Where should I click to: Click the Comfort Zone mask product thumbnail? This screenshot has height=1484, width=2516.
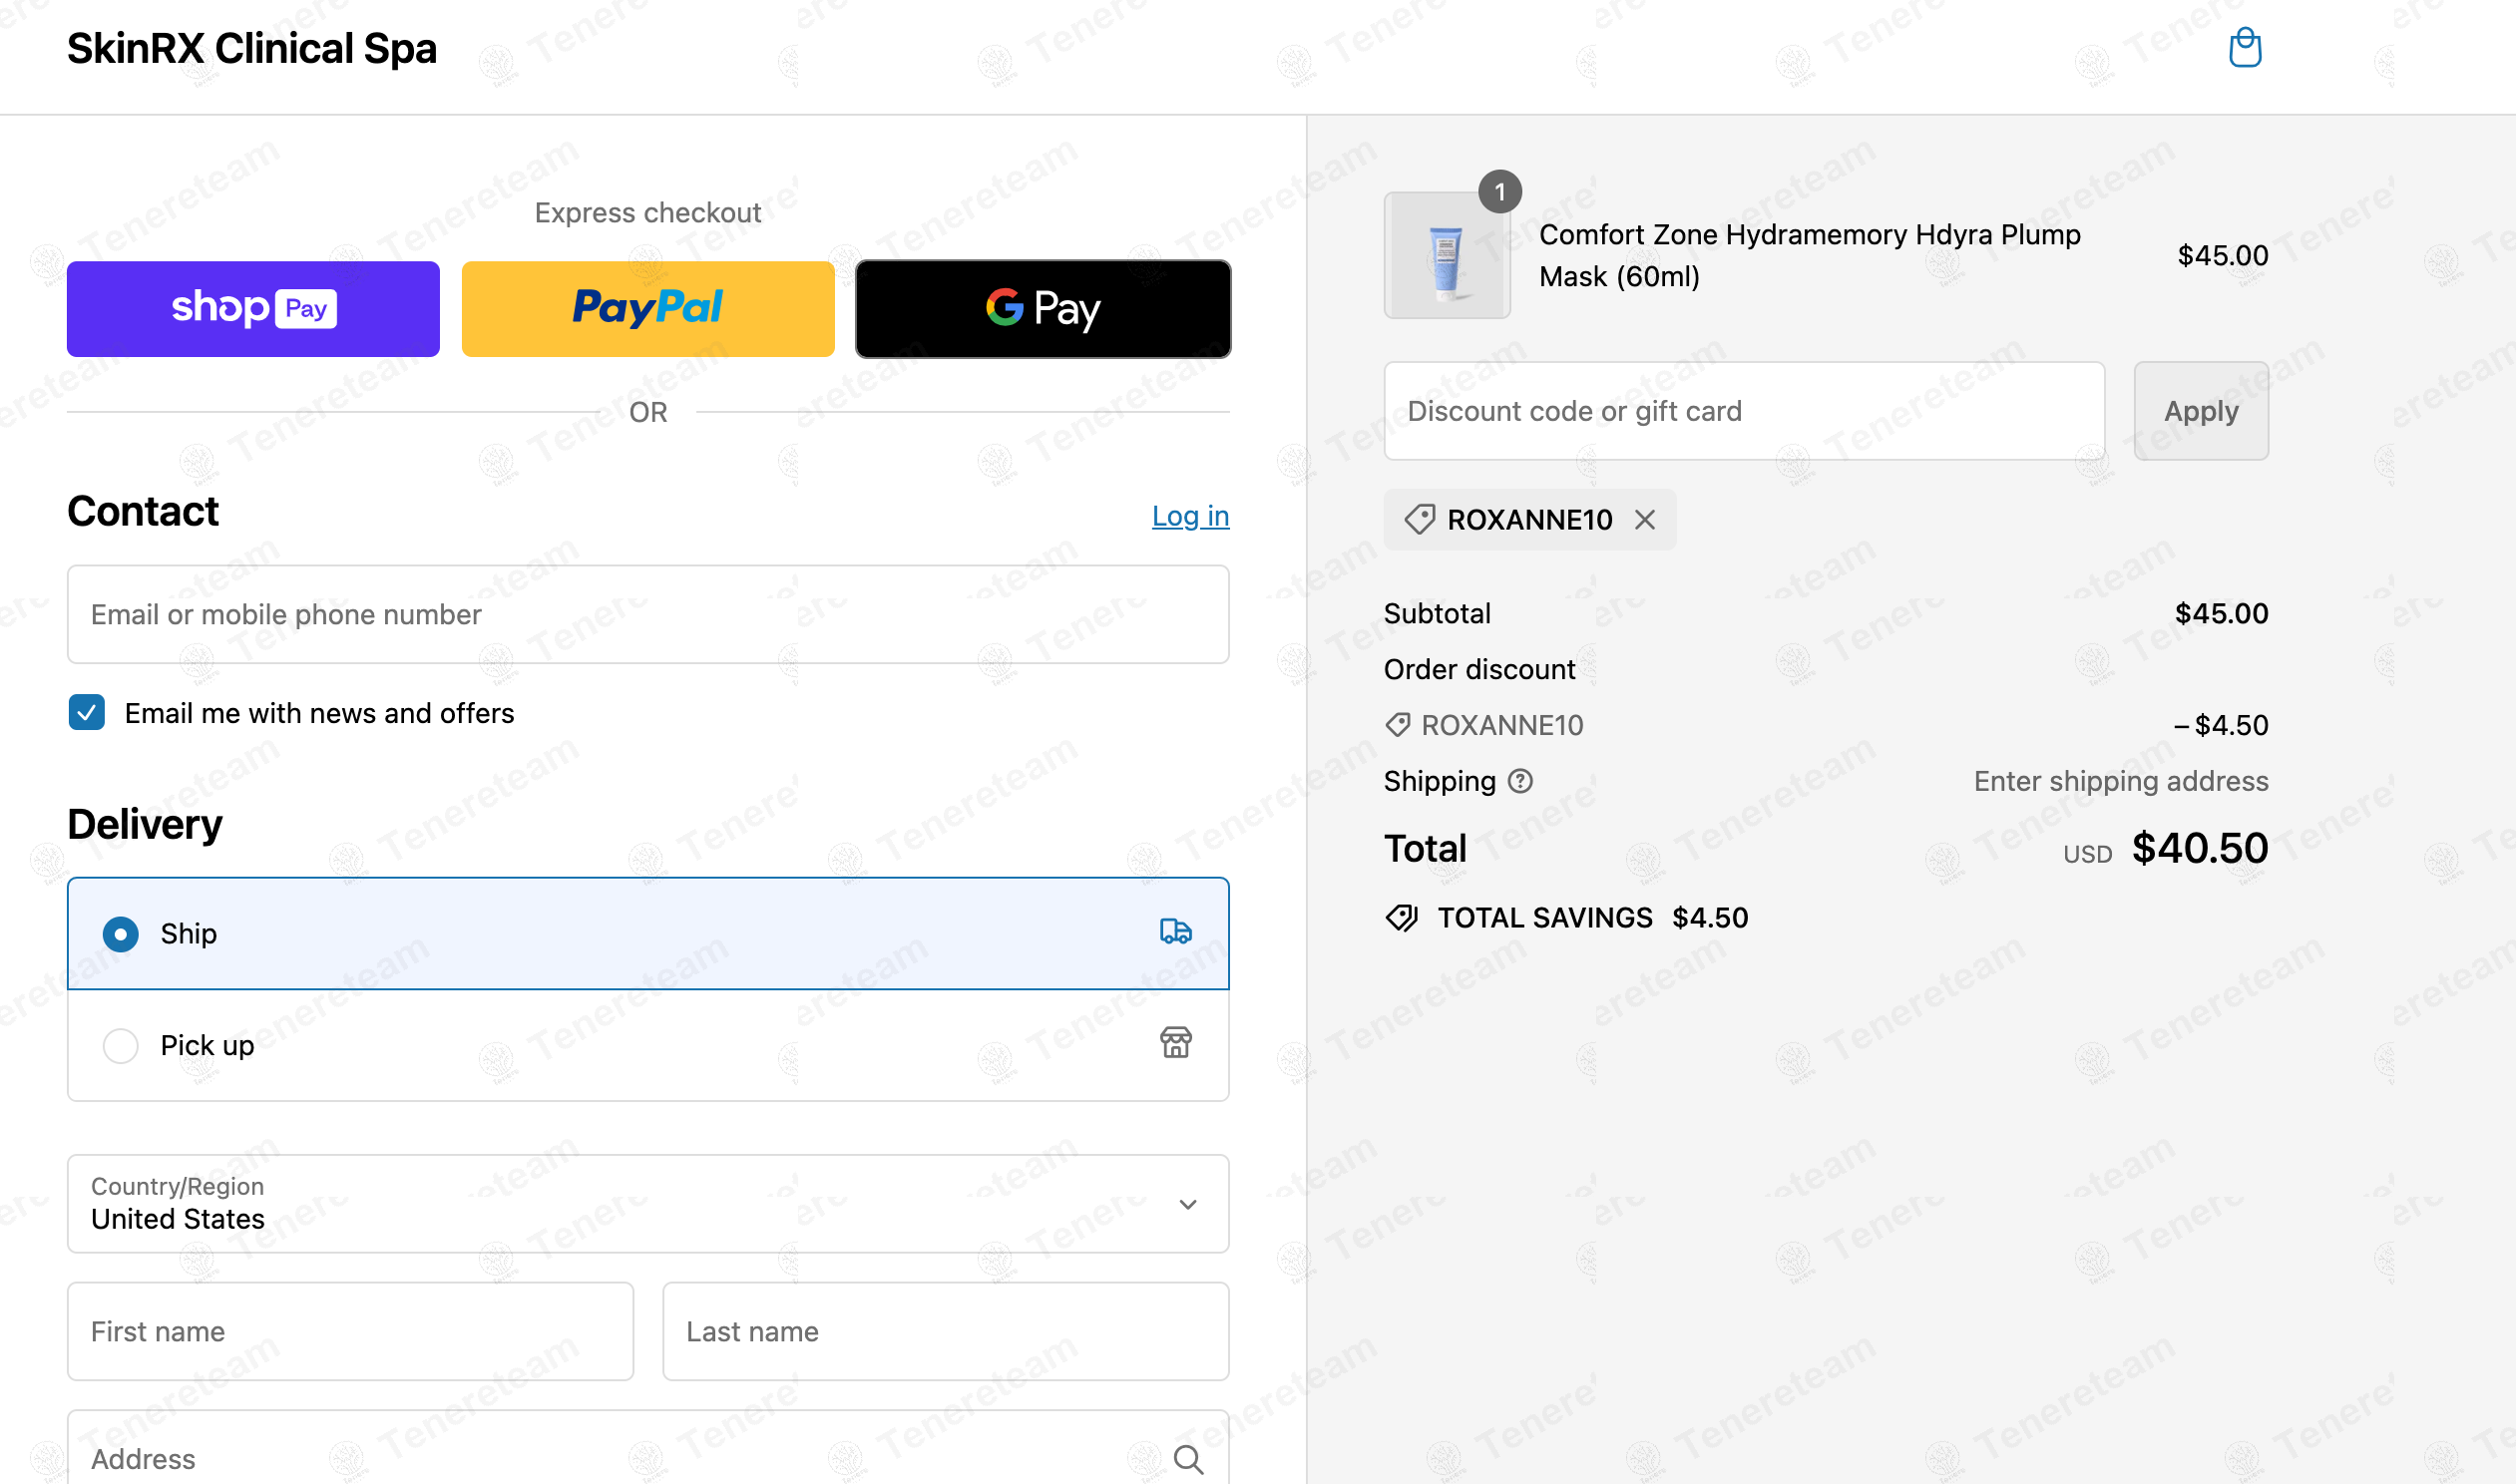tap(1447, 255)
